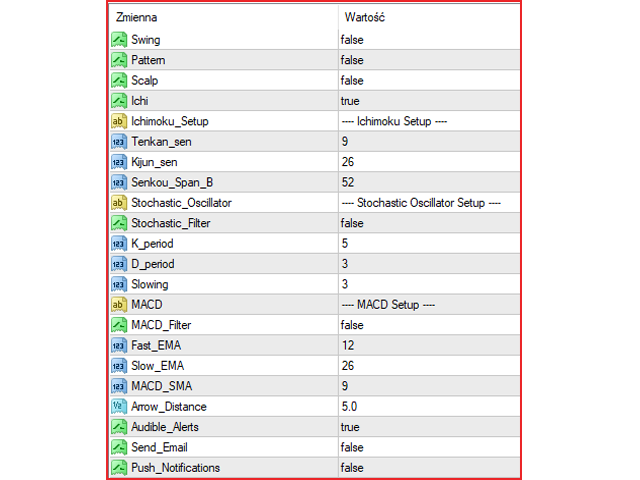Select the Stochastic_Filter value false
The image size is (640, 480).
352,223
